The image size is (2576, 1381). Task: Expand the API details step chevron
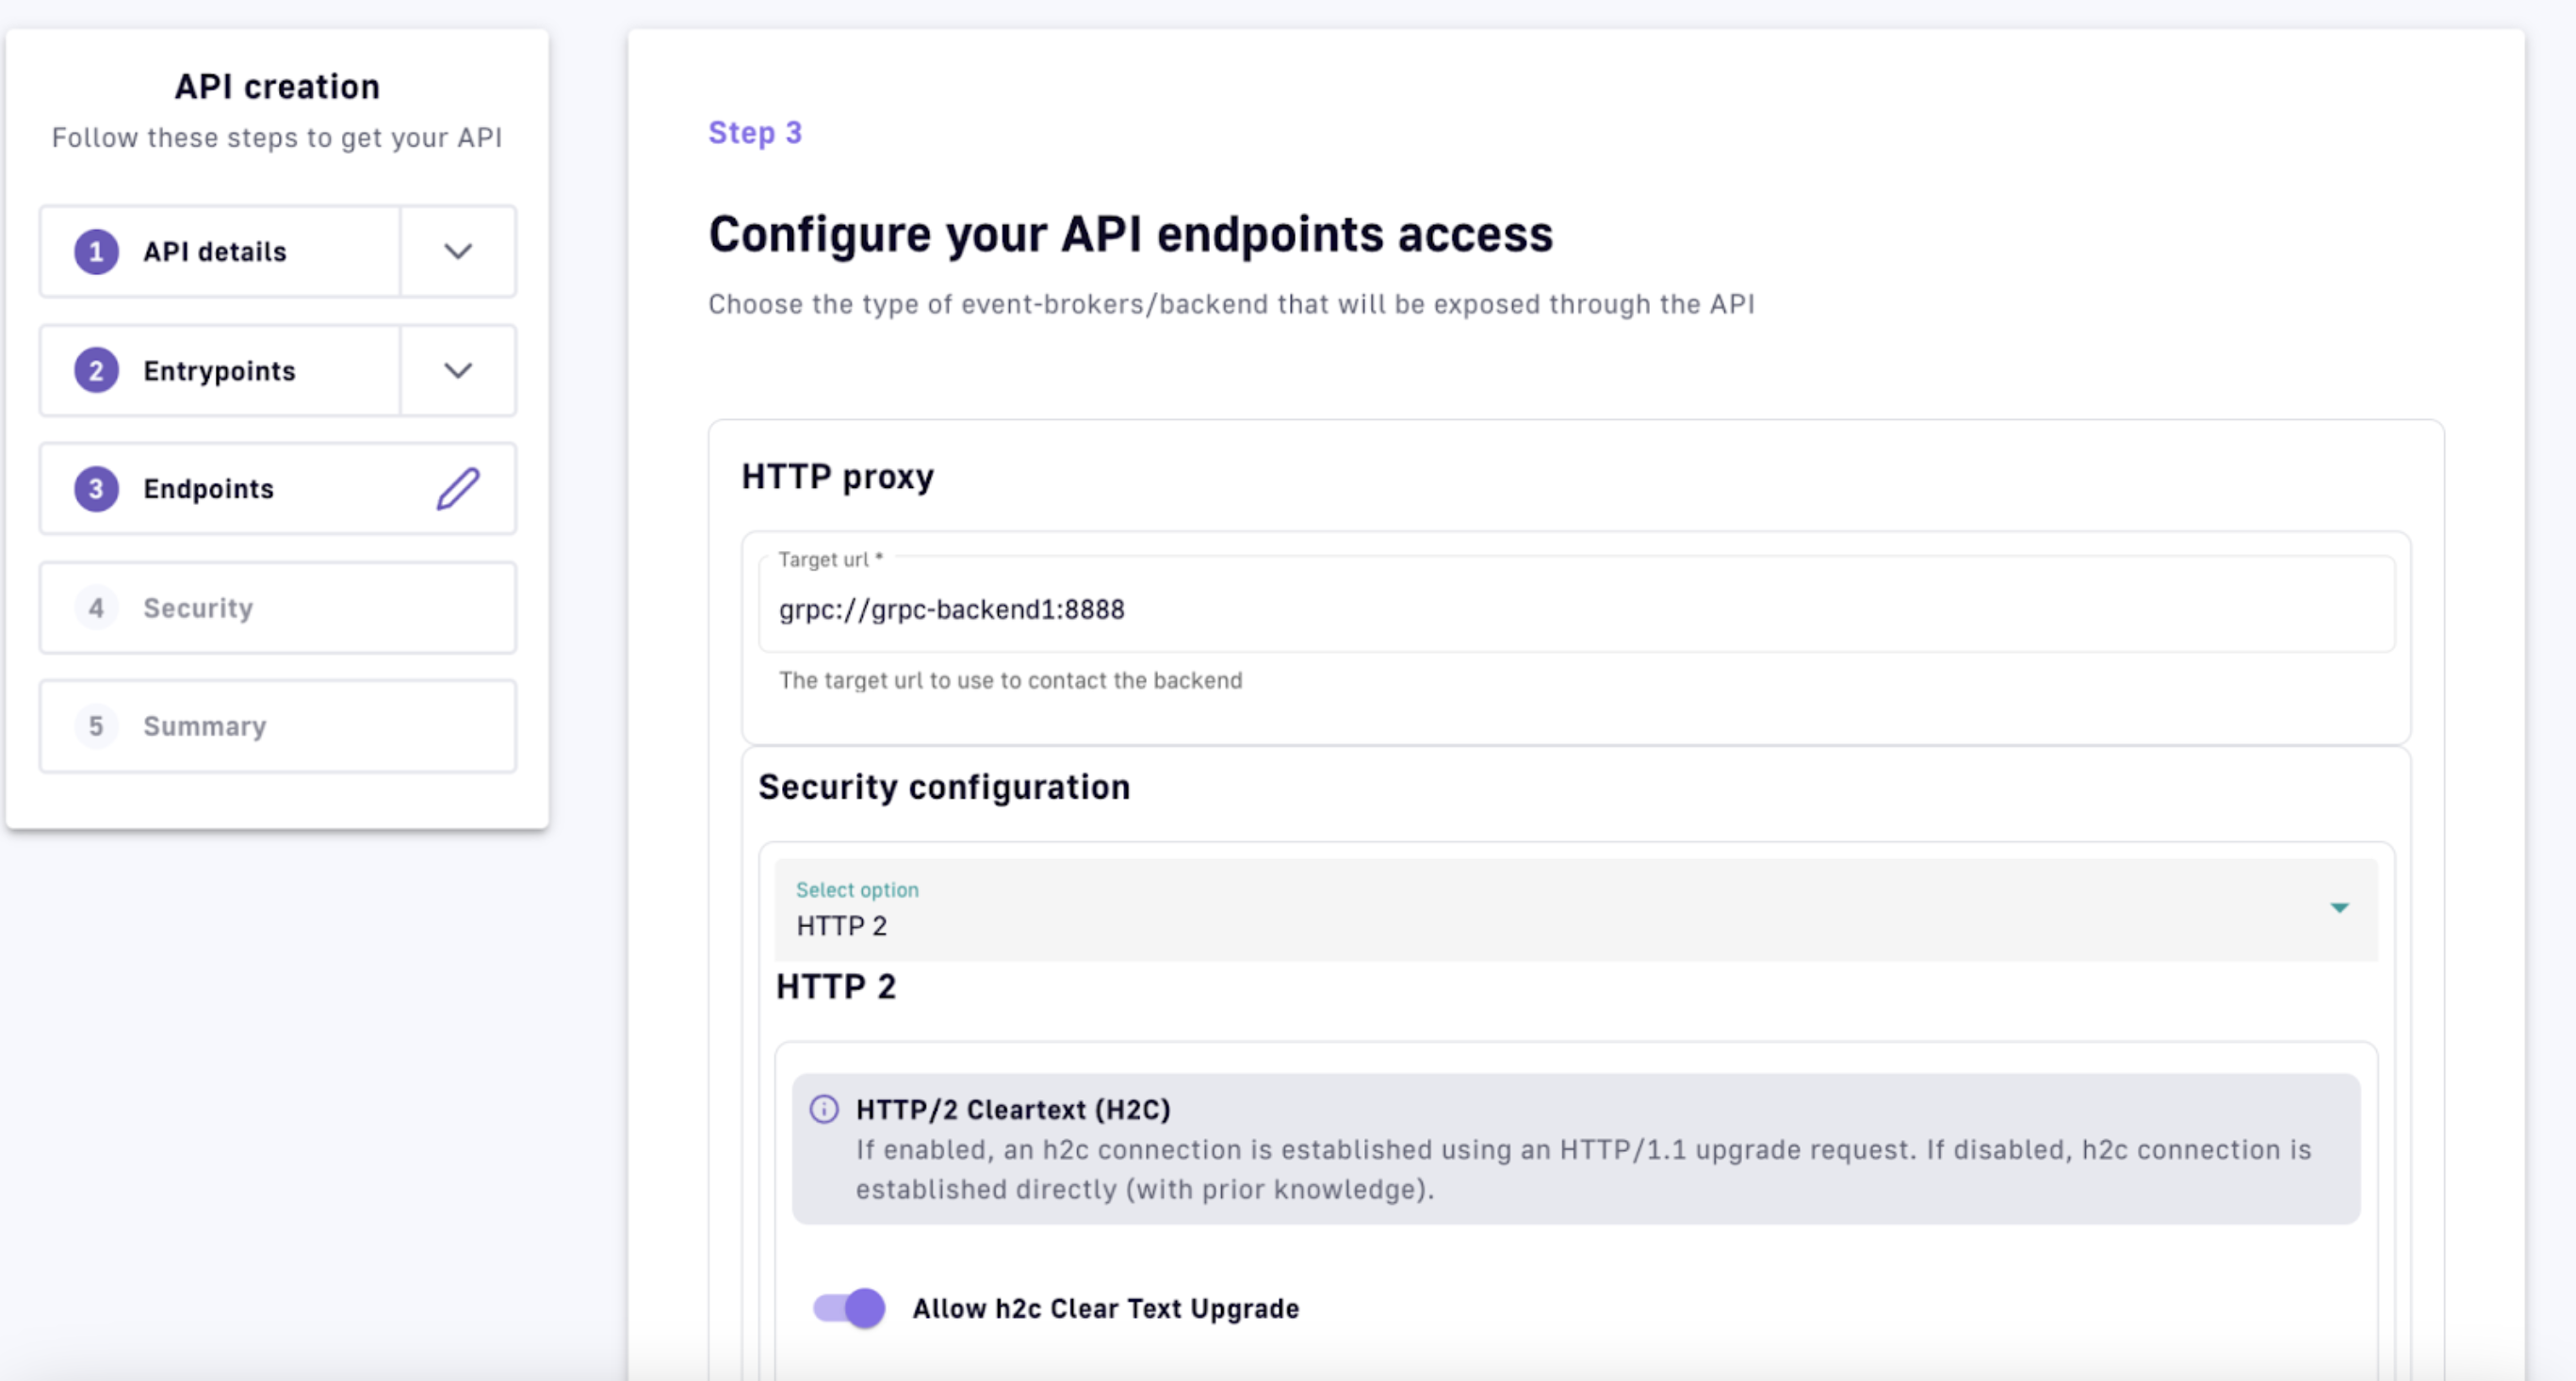point(458,252)
